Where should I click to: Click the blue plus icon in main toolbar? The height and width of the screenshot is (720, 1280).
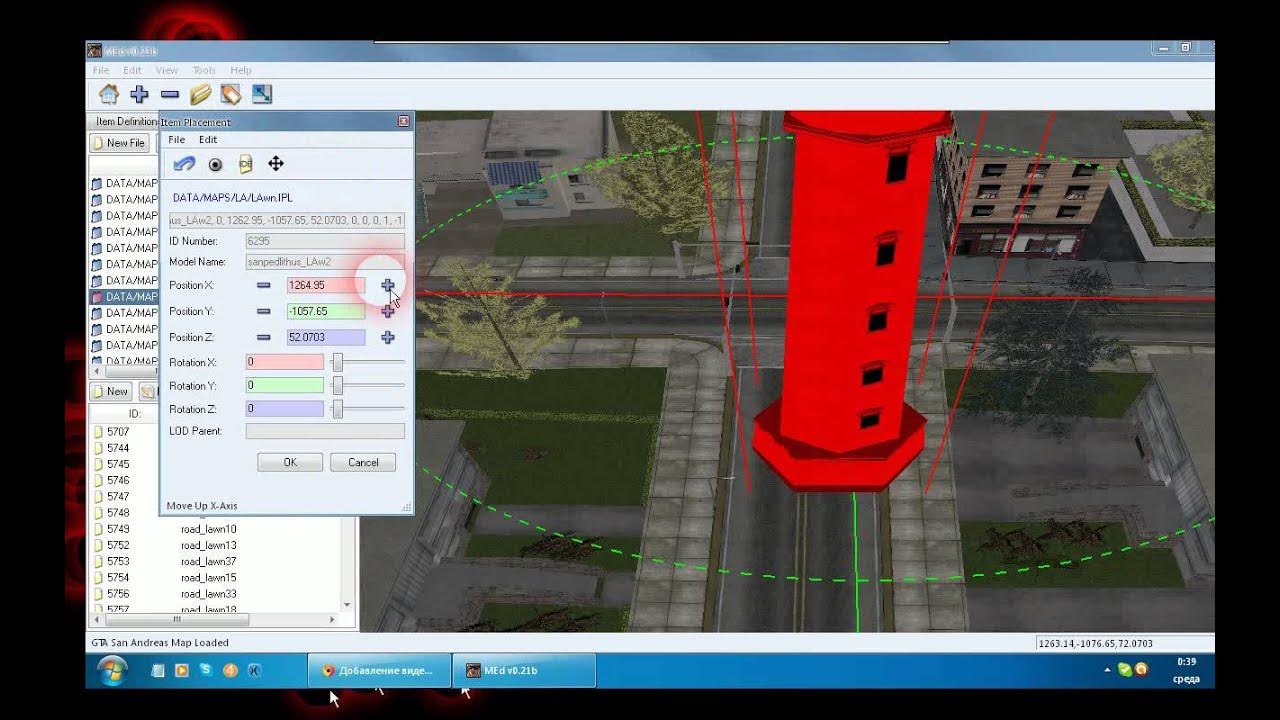139,94
